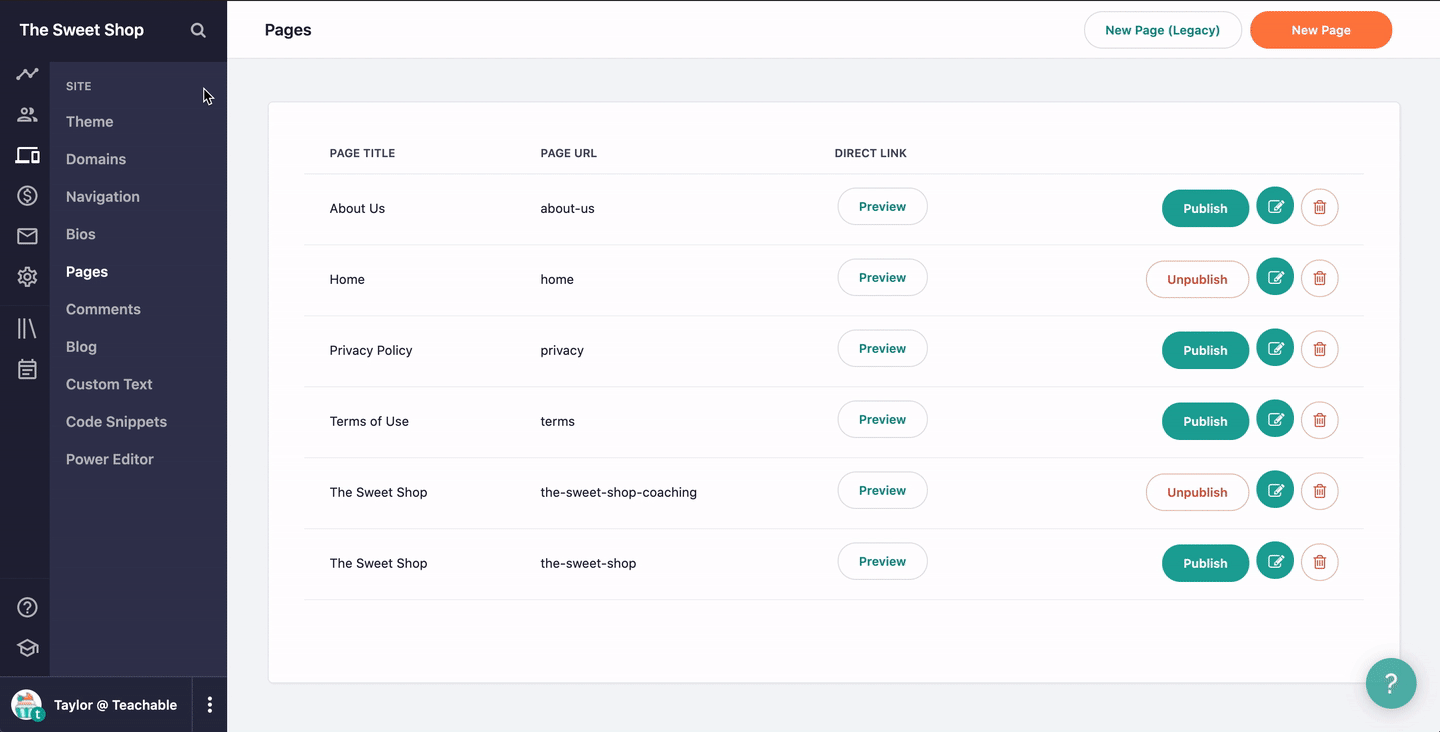Open the Power Editor
The image size is (1440, 732).
pyautogui.click(x=110, y=459)
